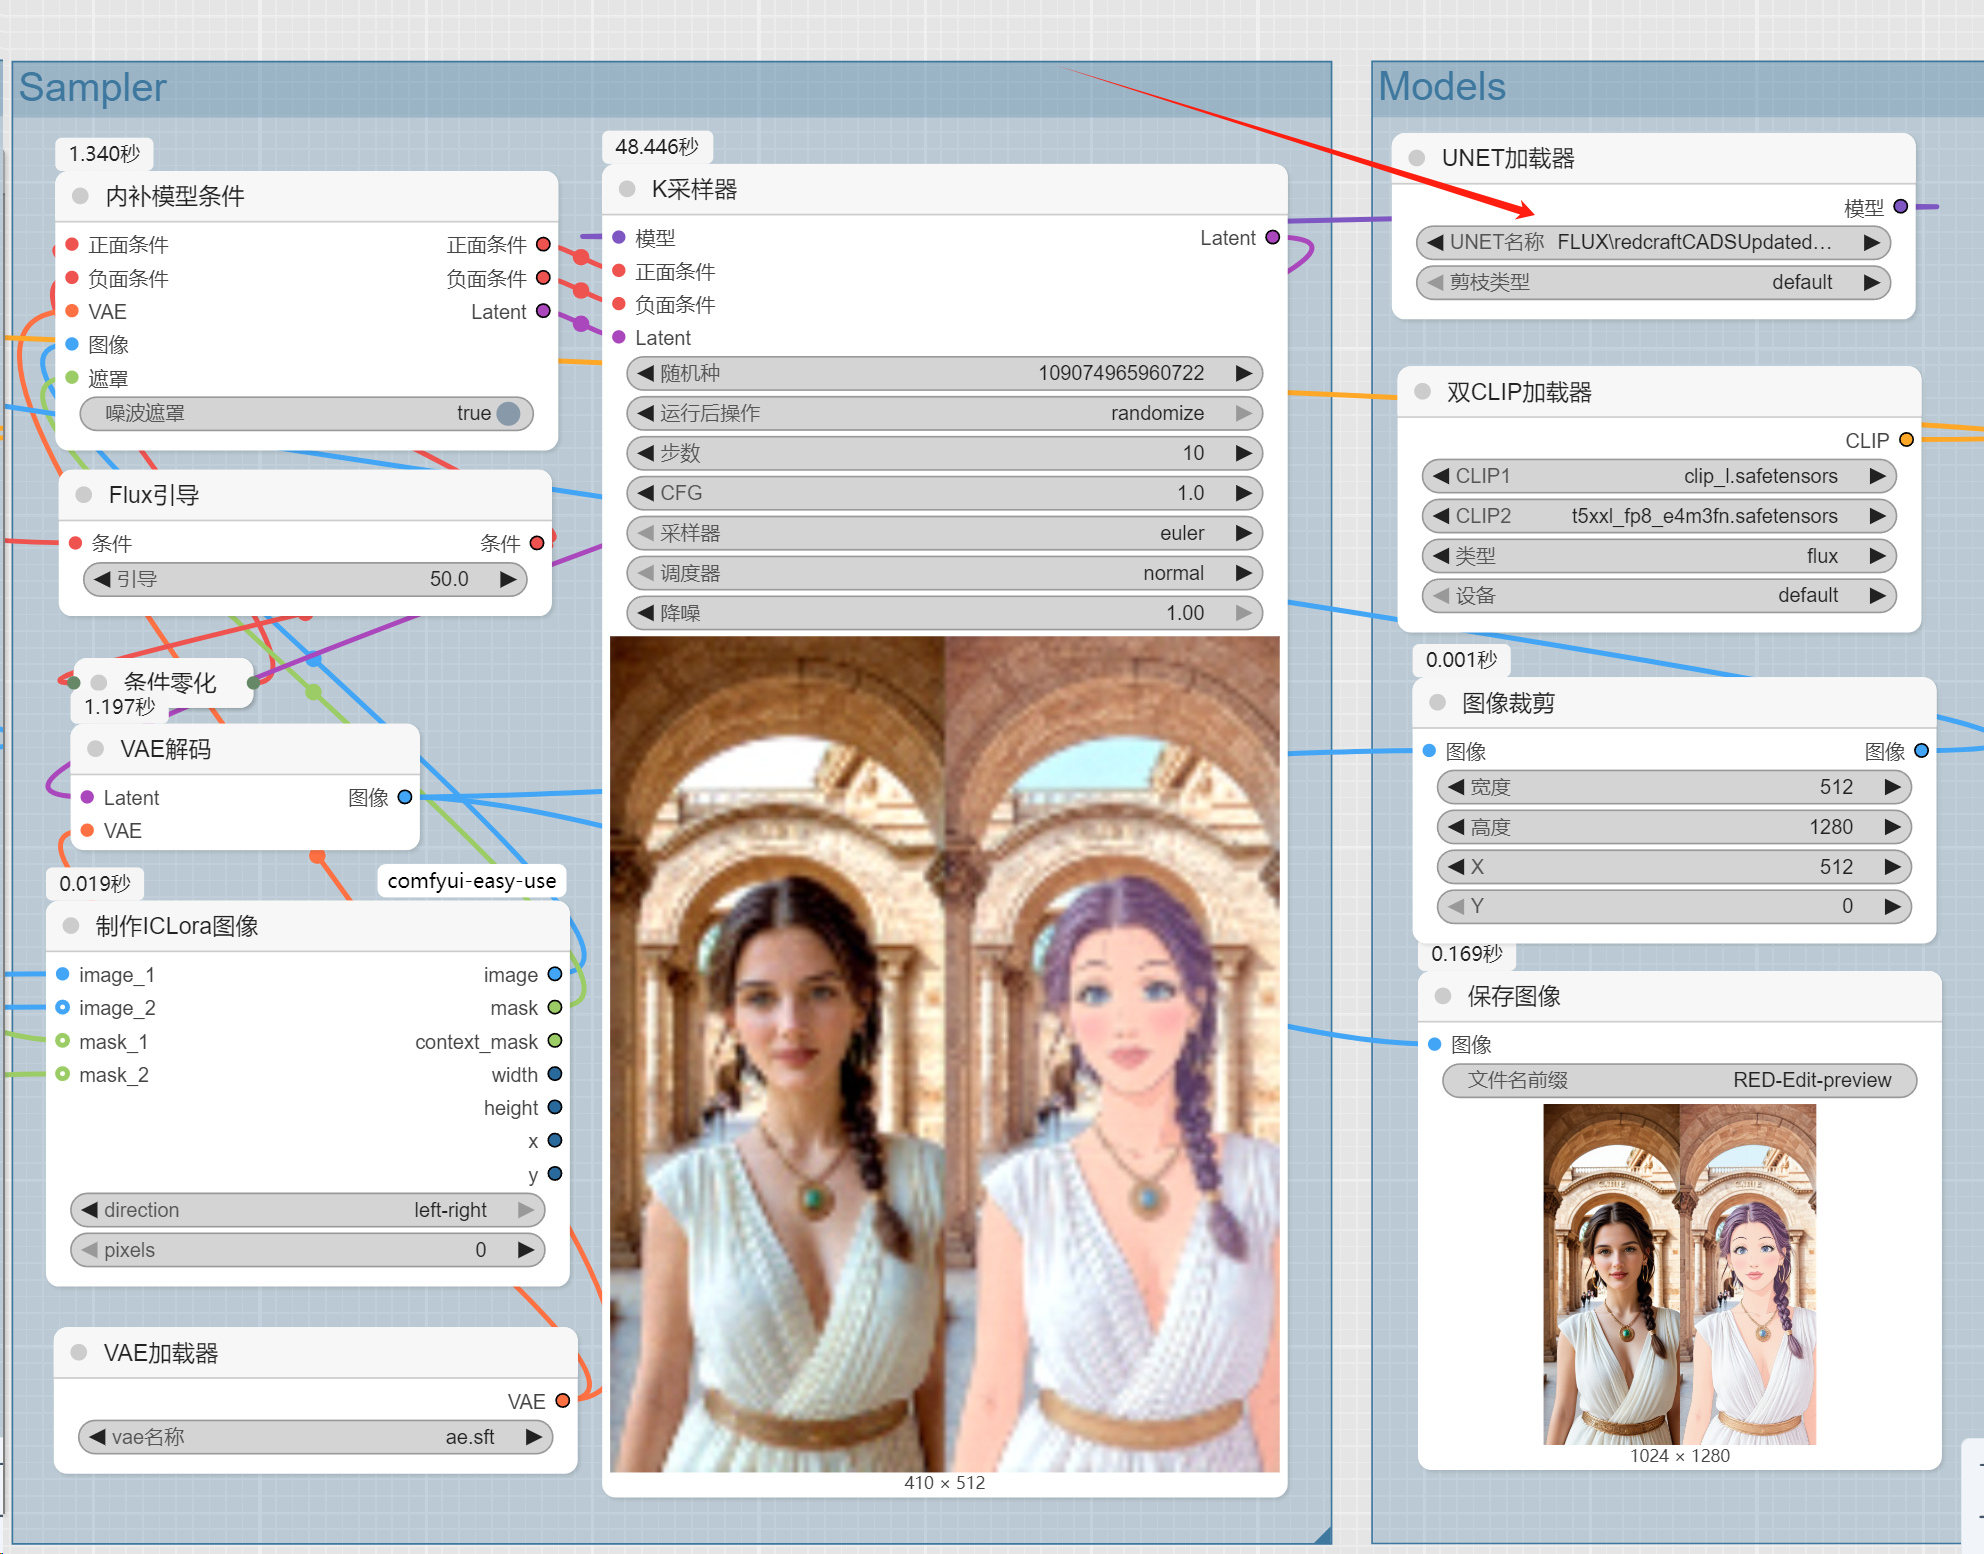This screenshot has height=1554, width=1984.
Task: Click the 降噪 denoise 1.00 slider field
Action: [943, 613]
